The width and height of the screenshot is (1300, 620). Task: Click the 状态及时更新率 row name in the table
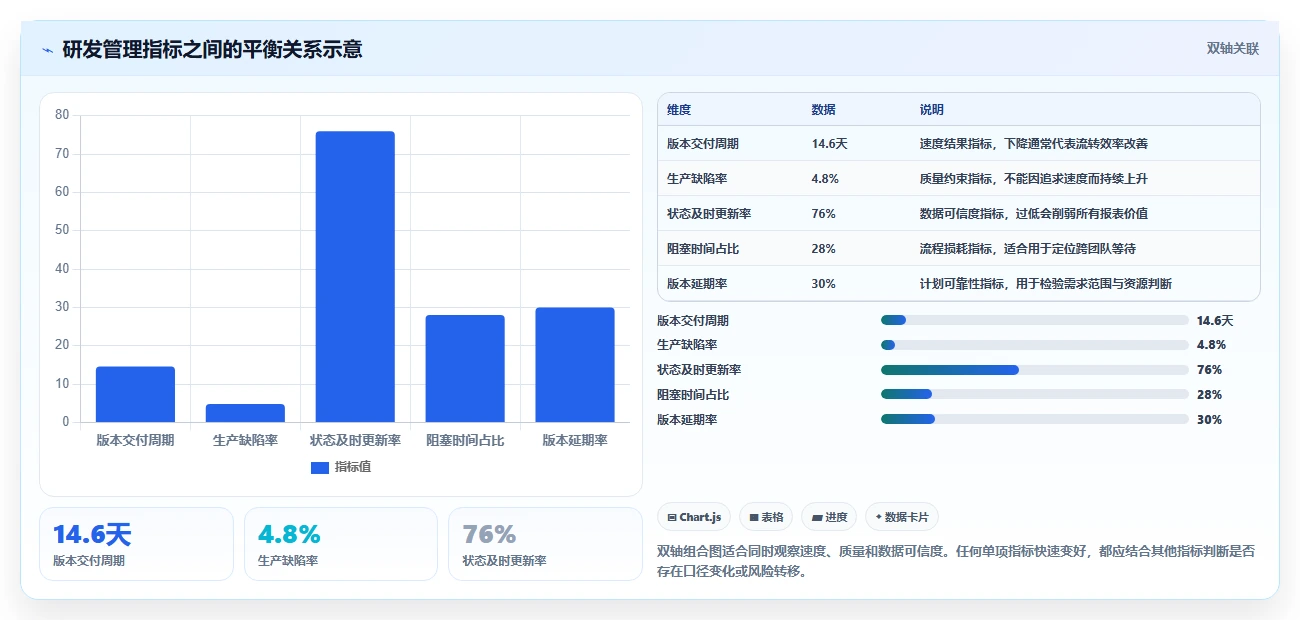(709, 214)
